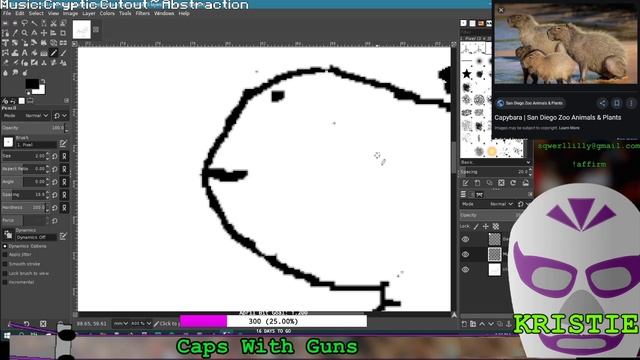
Task: Open the Windows menu
Action: [164, 13]
